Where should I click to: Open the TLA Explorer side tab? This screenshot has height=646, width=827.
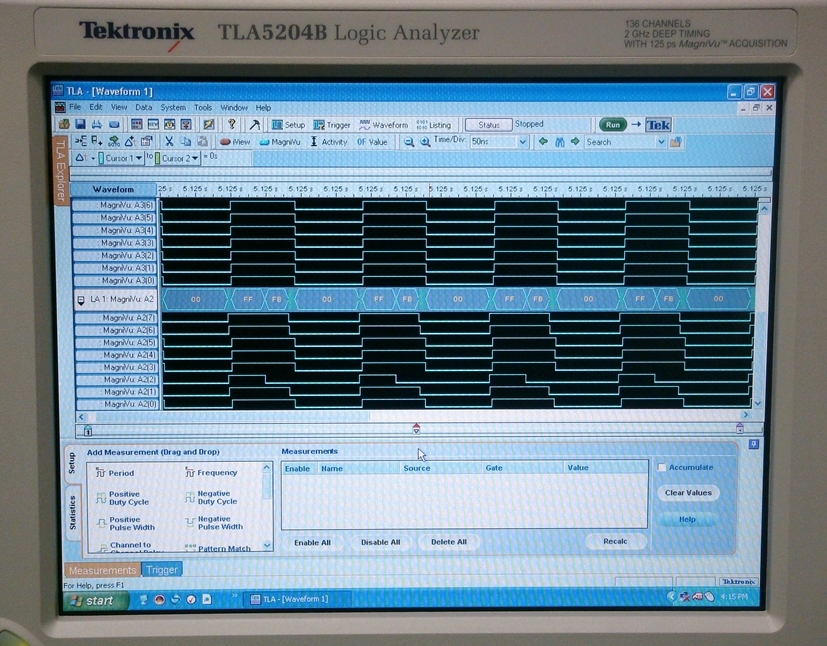(x=61, y=170)
